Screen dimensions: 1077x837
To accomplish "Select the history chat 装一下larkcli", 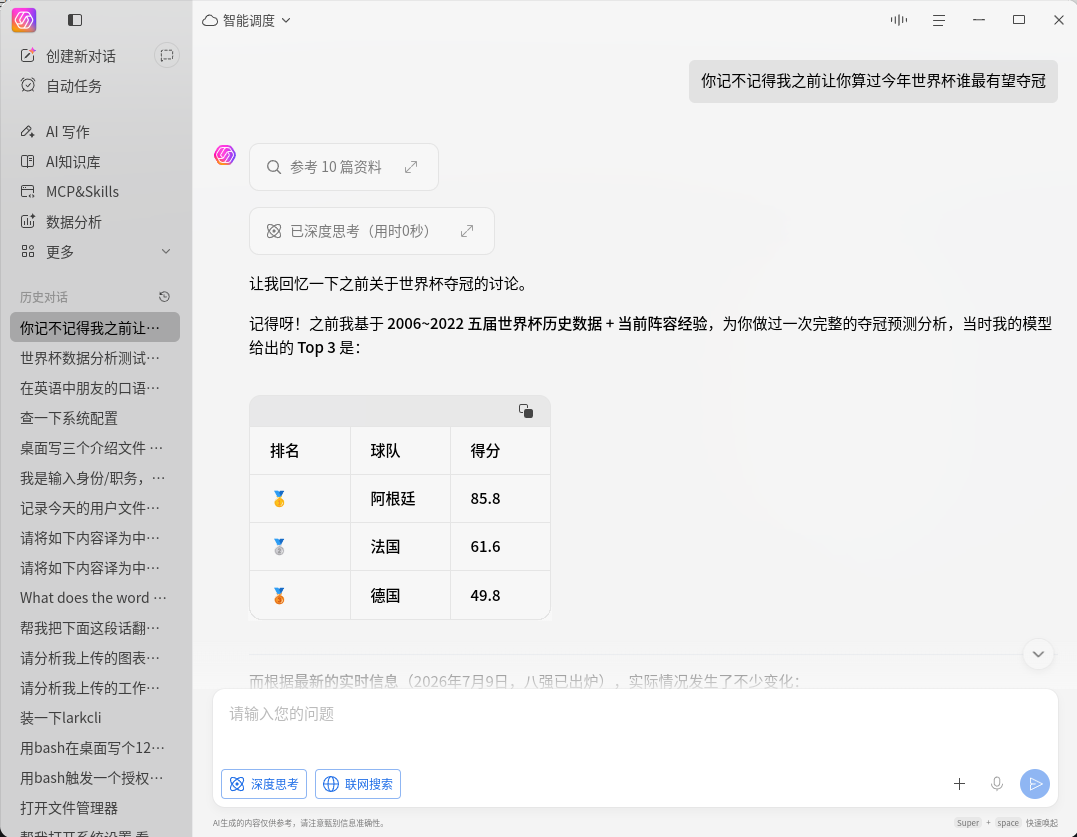I will tap(95, 718).
